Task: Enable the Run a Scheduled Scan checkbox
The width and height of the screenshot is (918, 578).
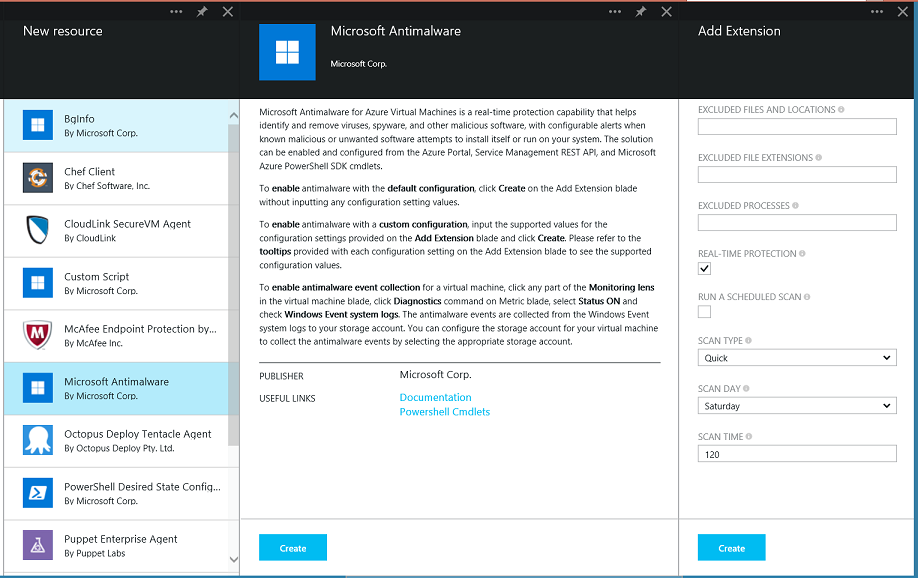Action: [704, 312]
